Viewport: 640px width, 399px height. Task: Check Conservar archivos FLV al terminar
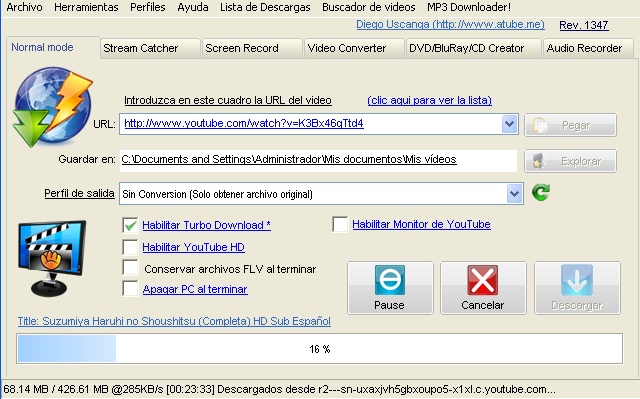130,268
